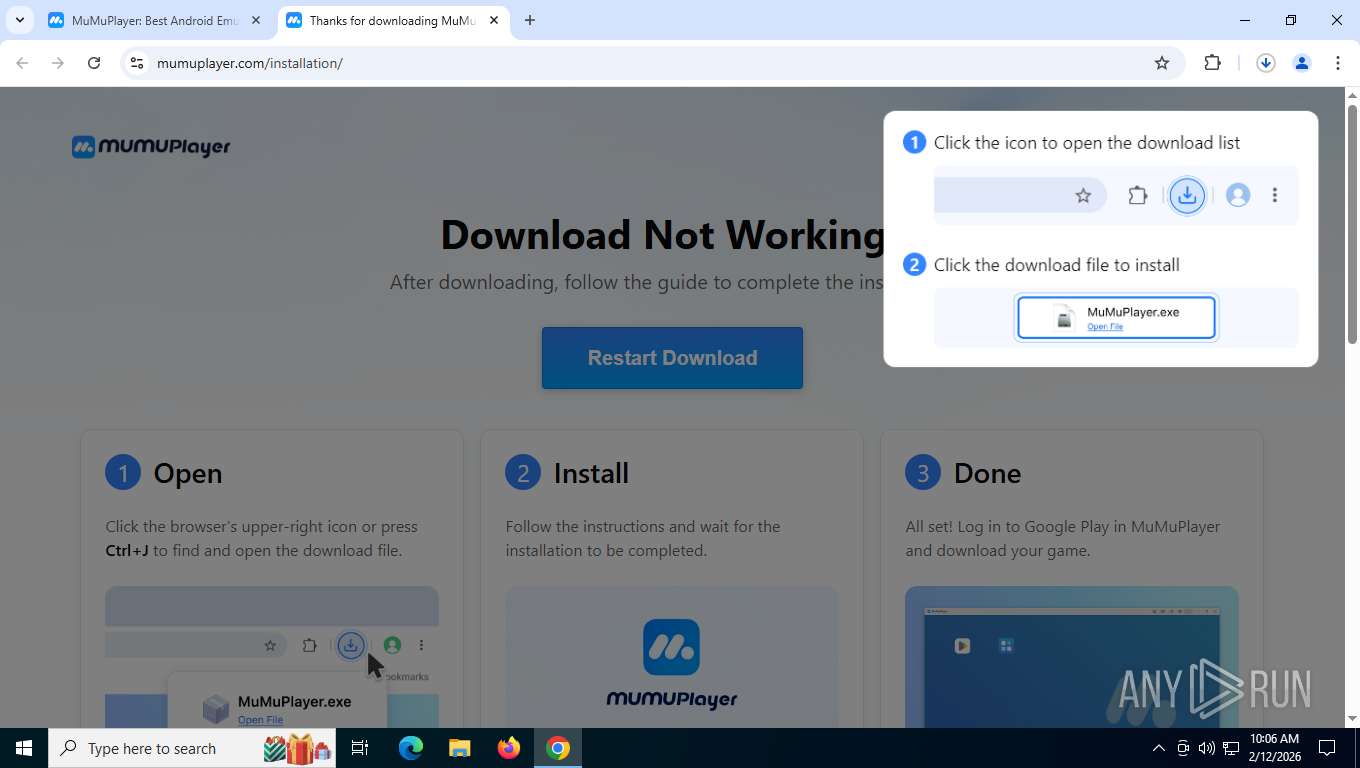
Task: Click download icon in the guide illustration
Action: coord(1187,195)
